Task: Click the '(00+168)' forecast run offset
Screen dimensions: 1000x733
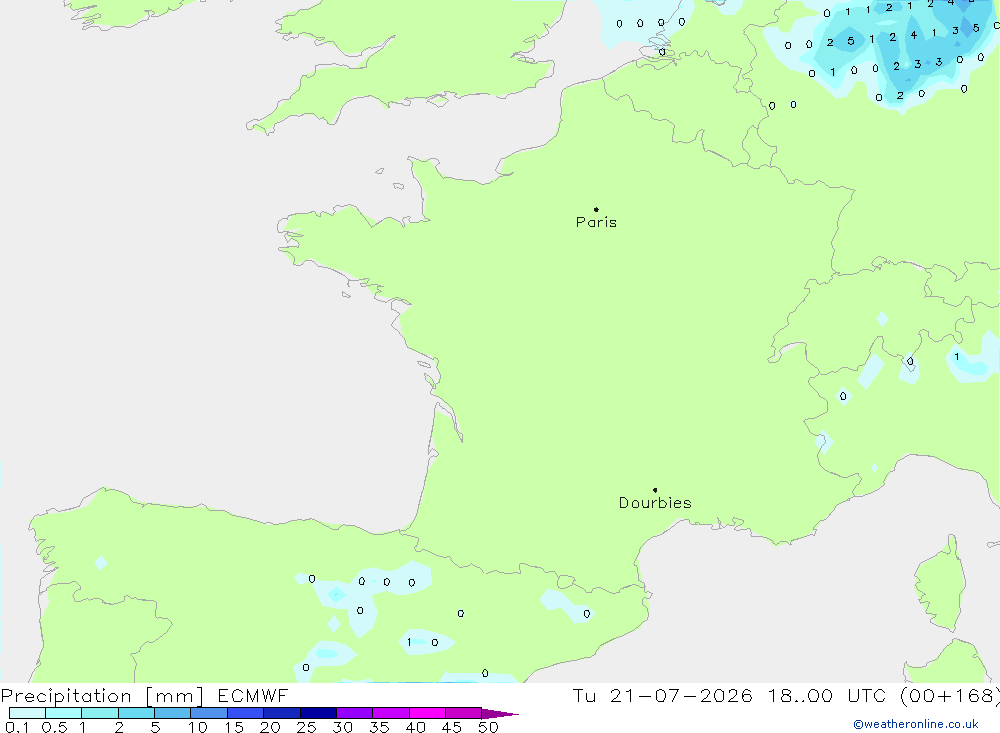Action: (950, 695)
